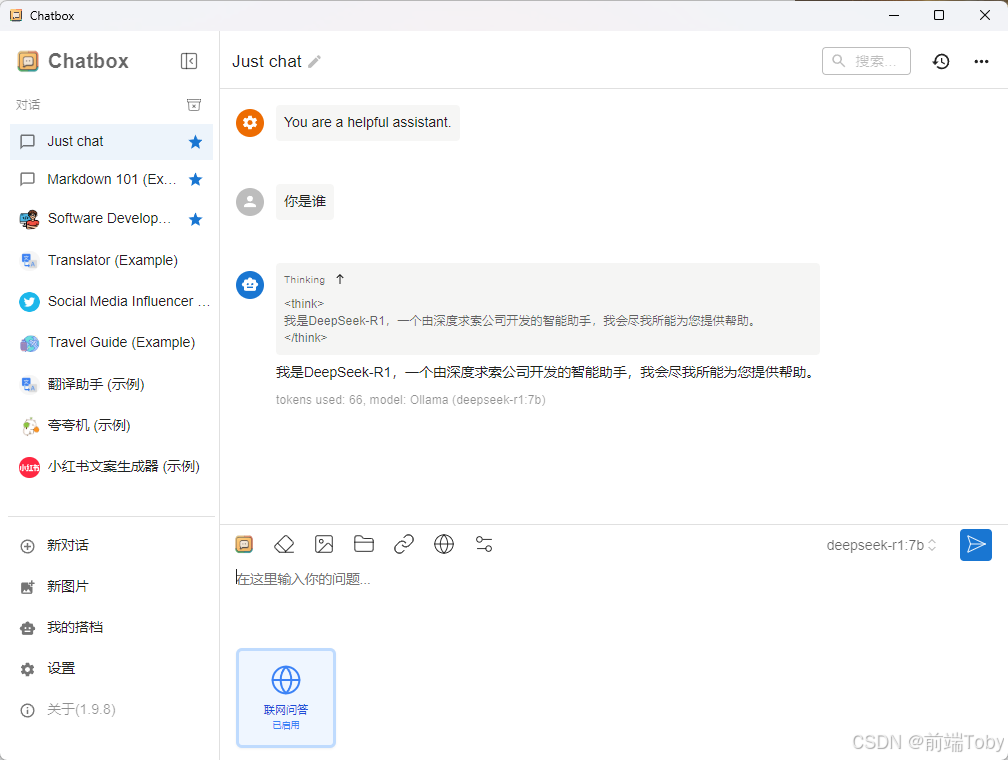Open Markdown 101 conversation

point(111,179)
